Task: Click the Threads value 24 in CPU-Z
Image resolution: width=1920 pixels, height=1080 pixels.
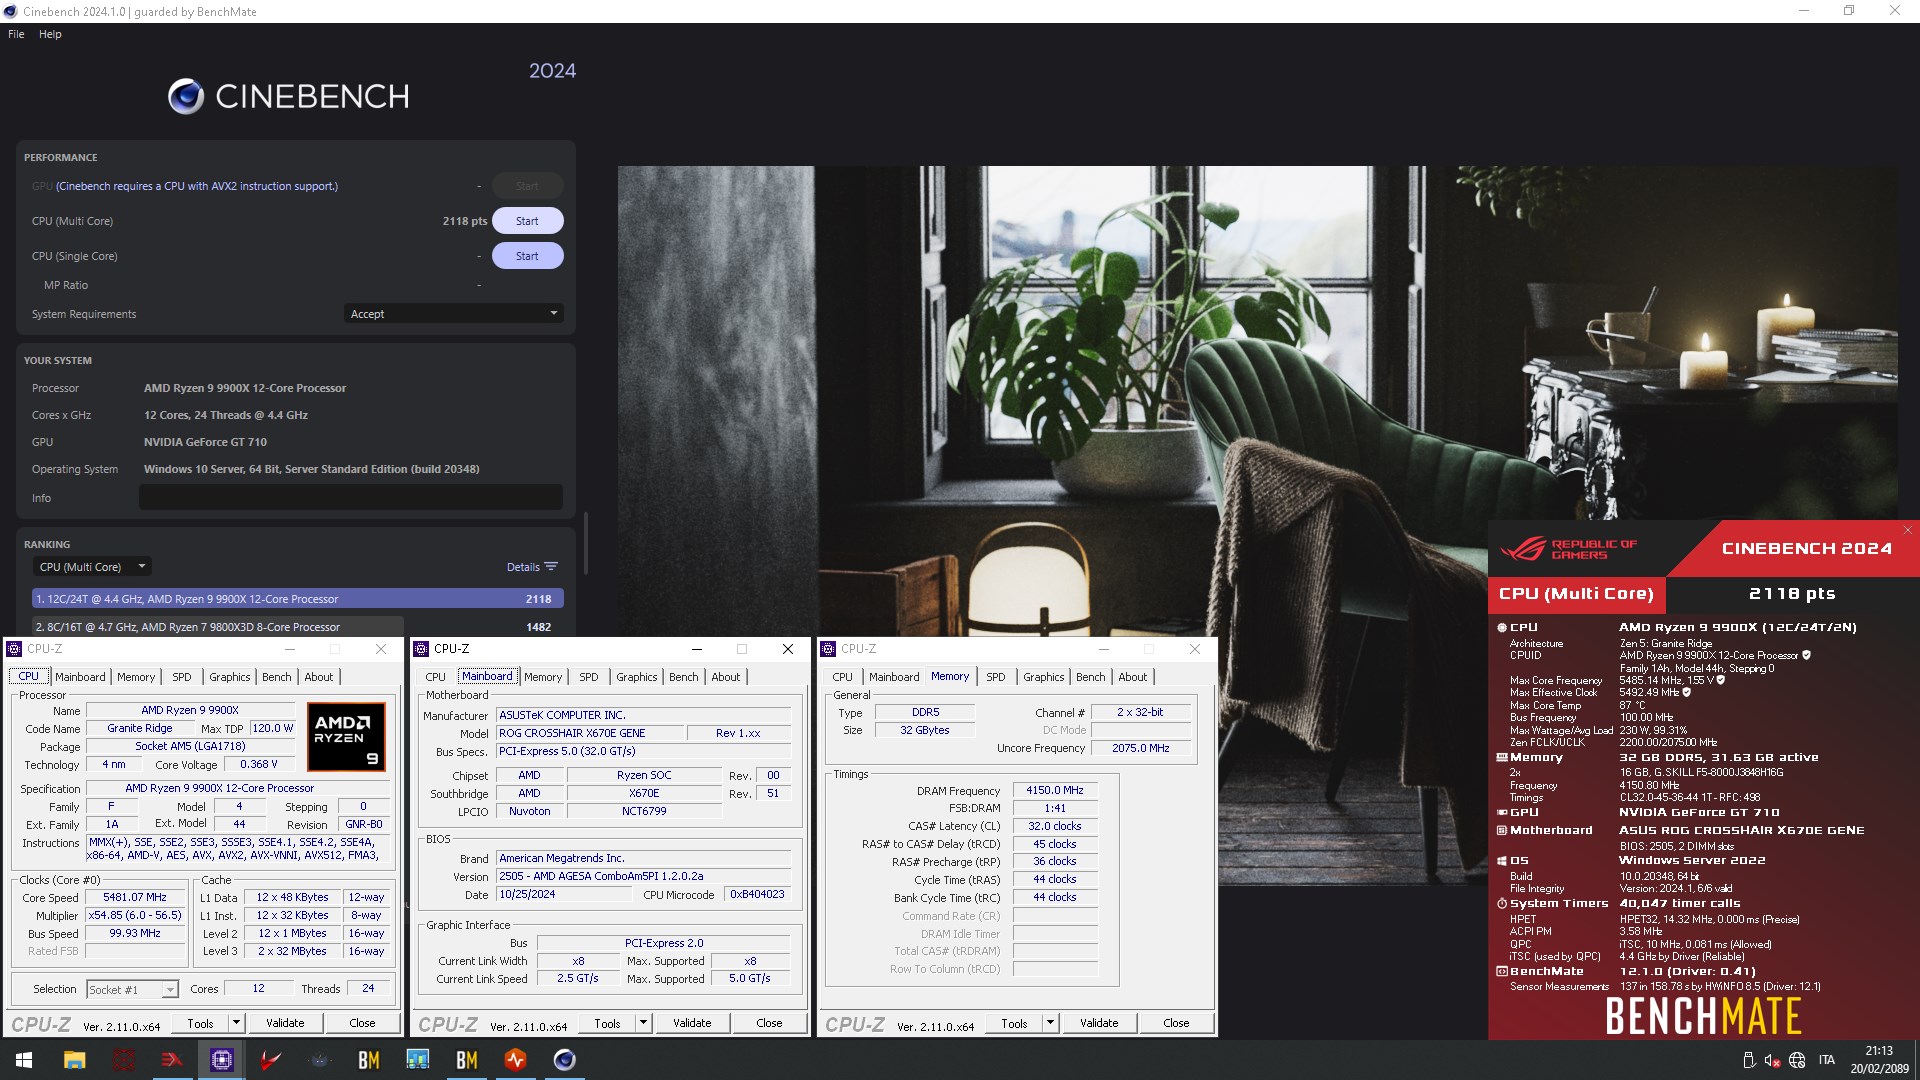Action: click(x=368, y=988)
